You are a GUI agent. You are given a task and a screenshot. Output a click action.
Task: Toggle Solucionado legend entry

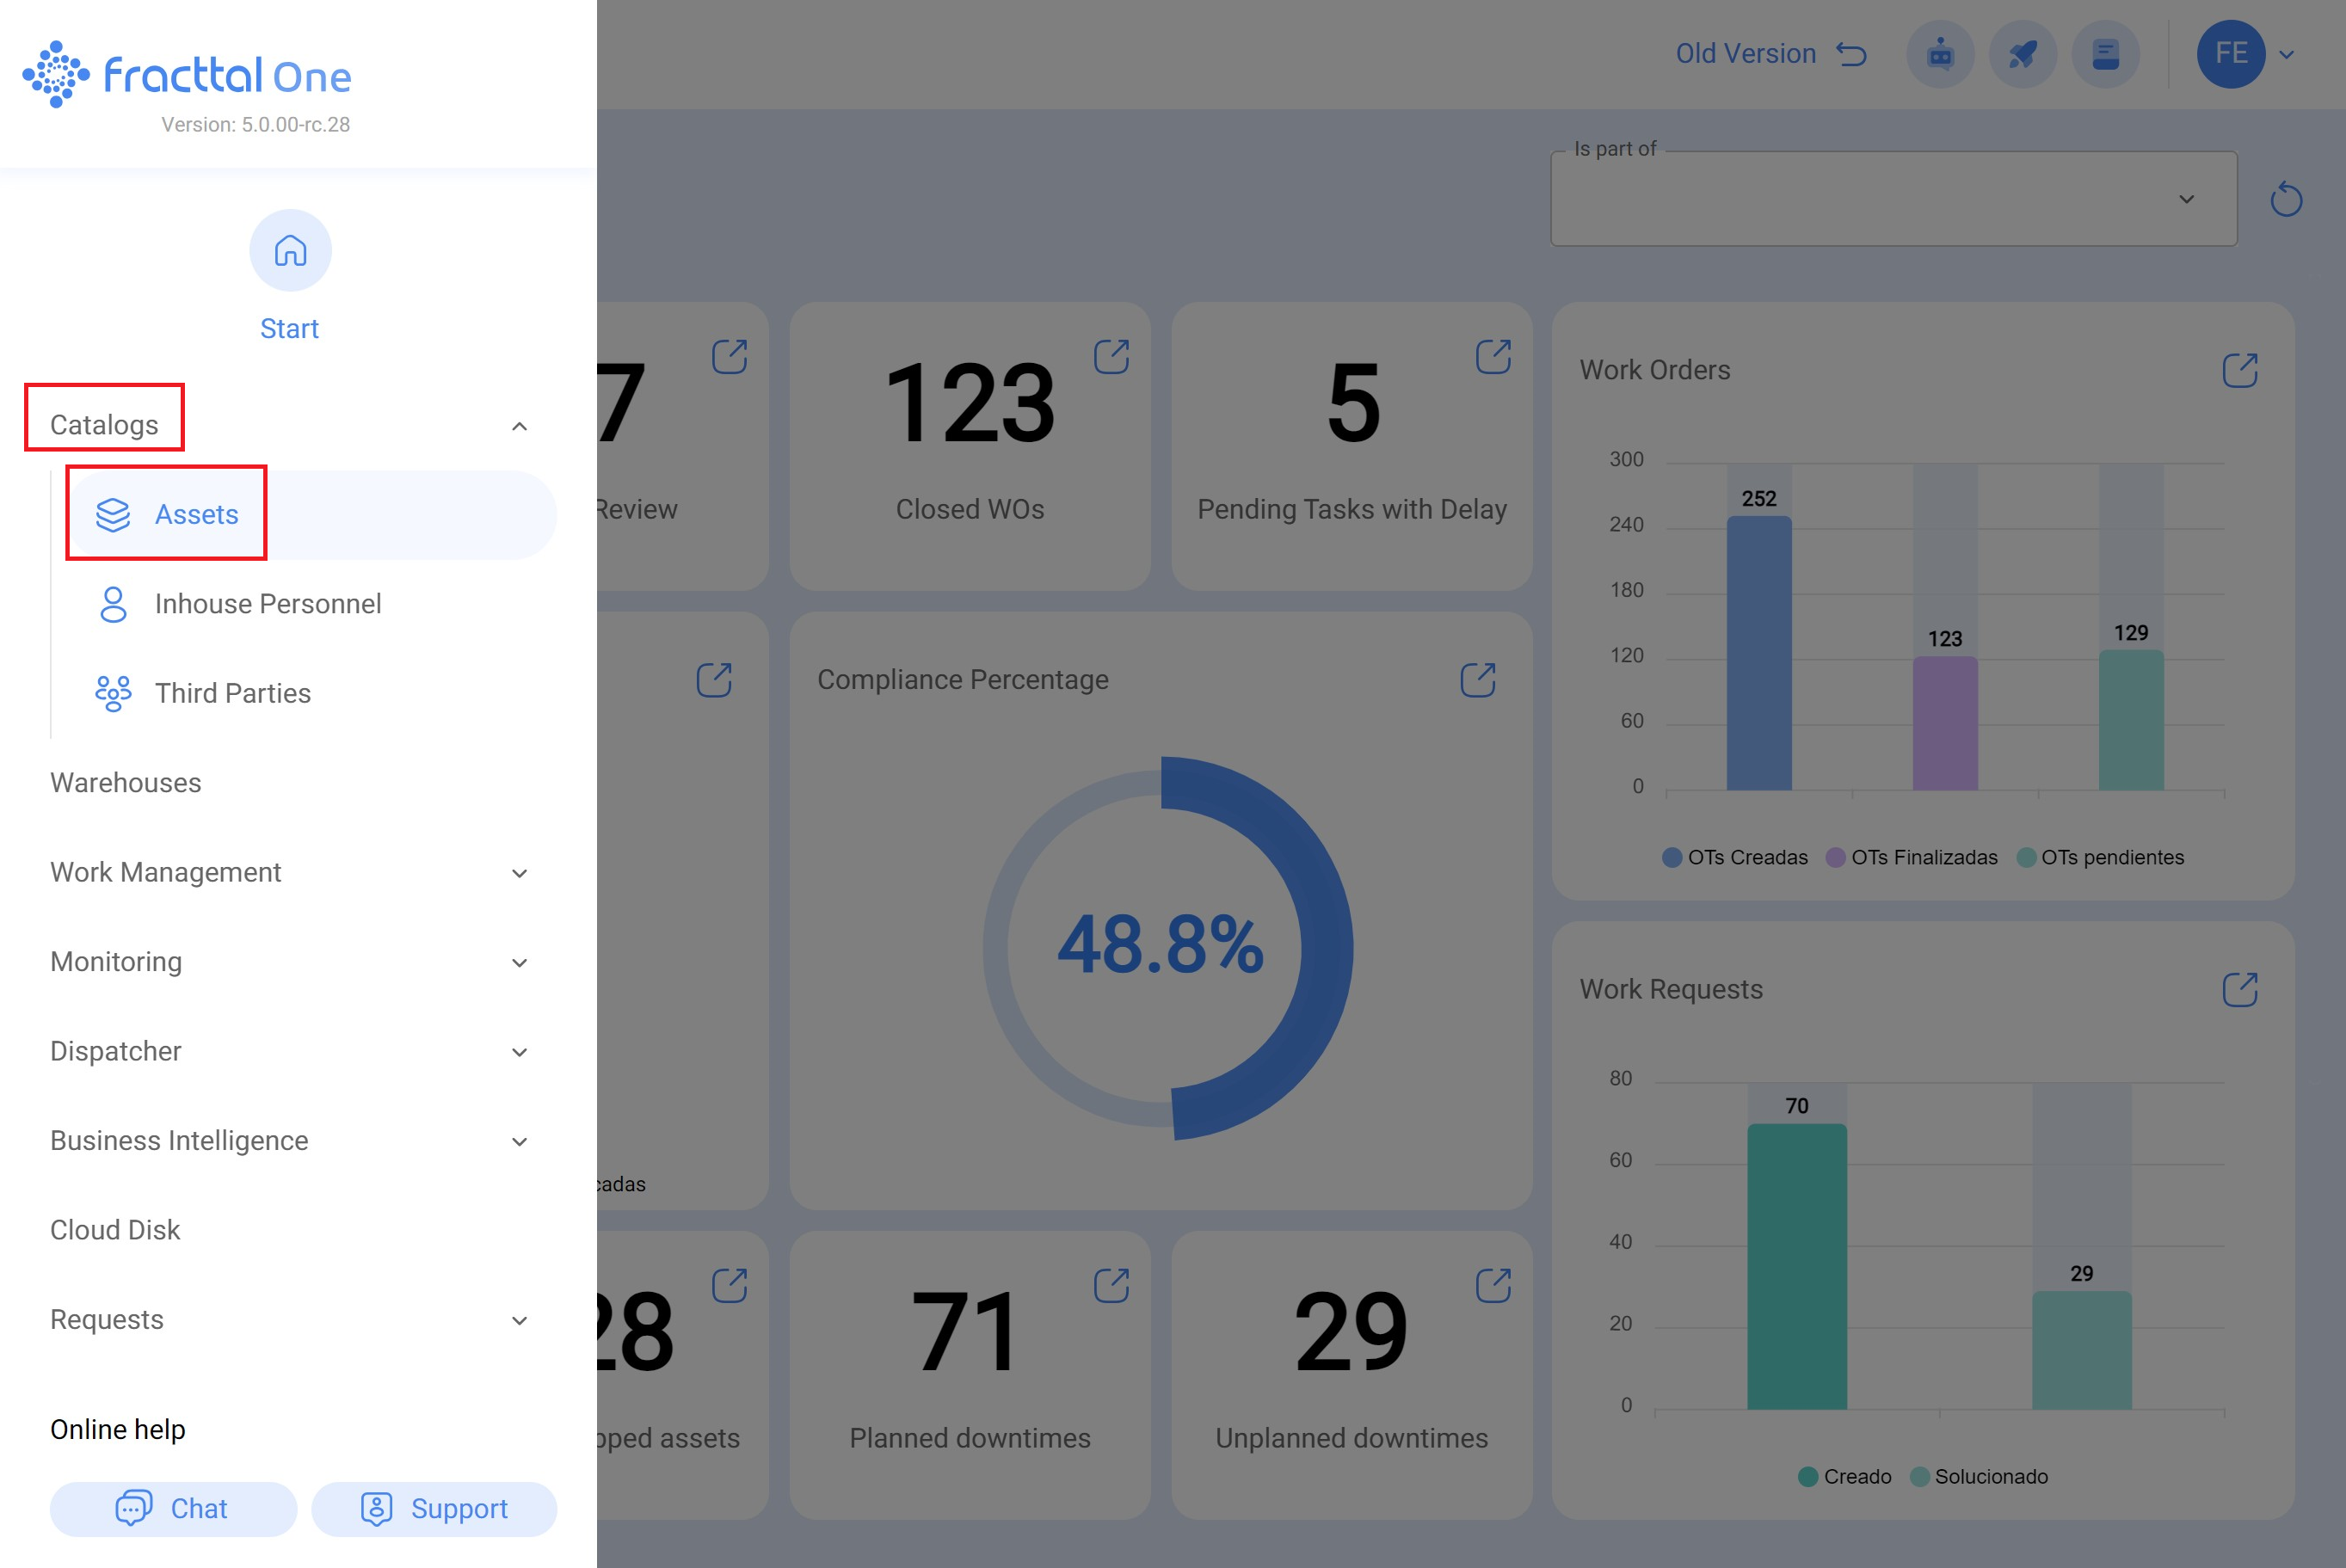[x=1979, y=1476]
